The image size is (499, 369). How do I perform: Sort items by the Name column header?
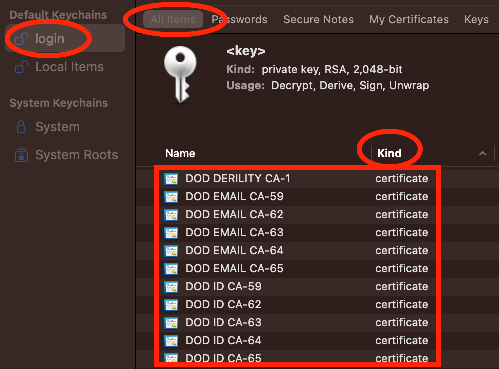(x=180, y=153)
